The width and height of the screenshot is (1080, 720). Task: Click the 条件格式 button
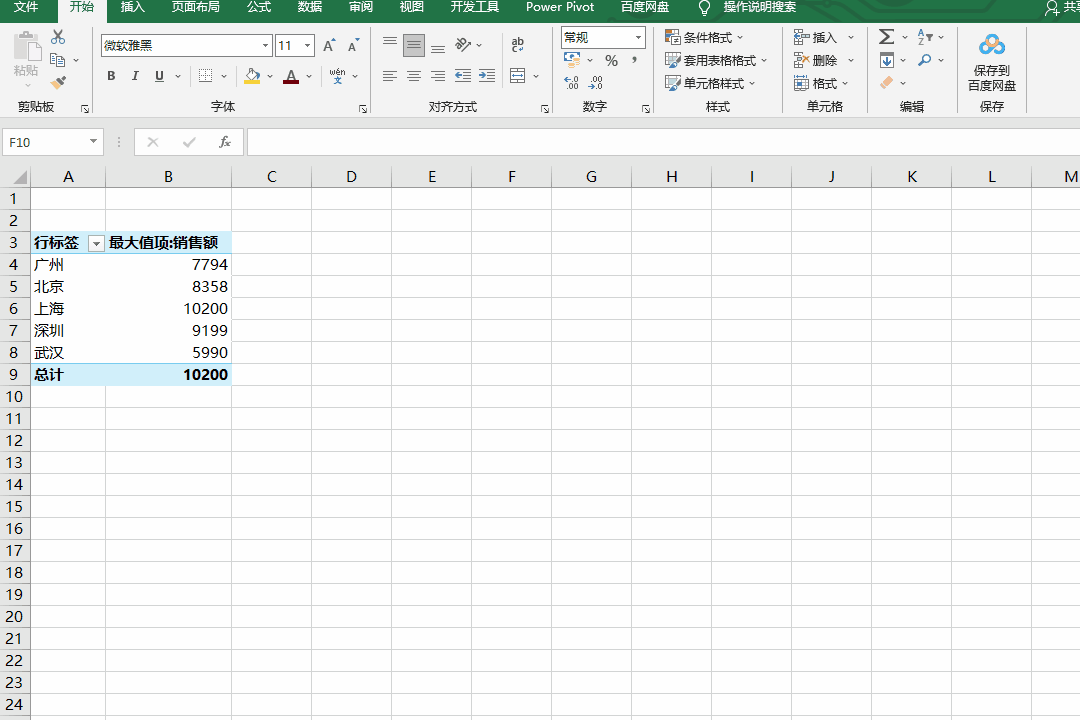click(706, 38)
